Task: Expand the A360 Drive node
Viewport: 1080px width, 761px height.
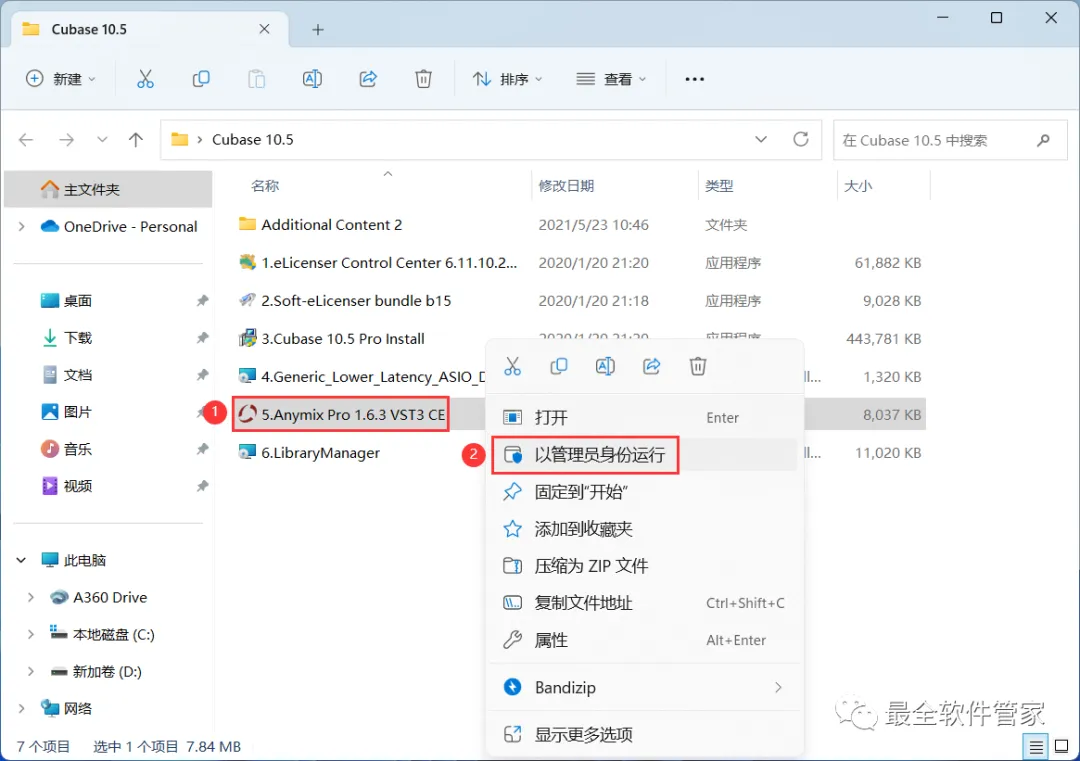Action: 30,598
